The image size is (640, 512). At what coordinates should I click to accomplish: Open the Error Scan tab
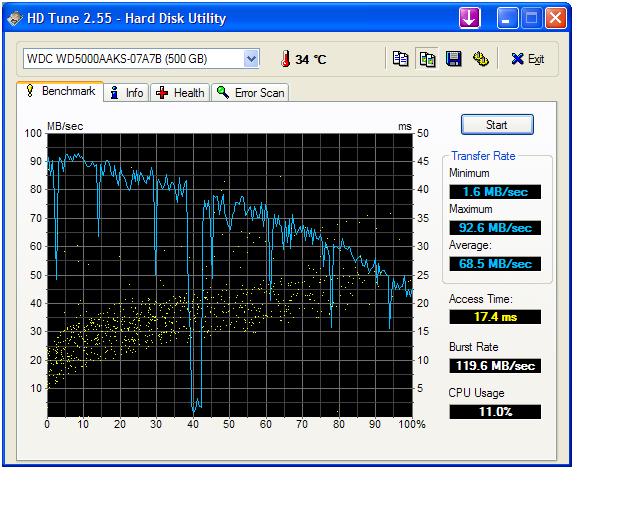(250, 93)
